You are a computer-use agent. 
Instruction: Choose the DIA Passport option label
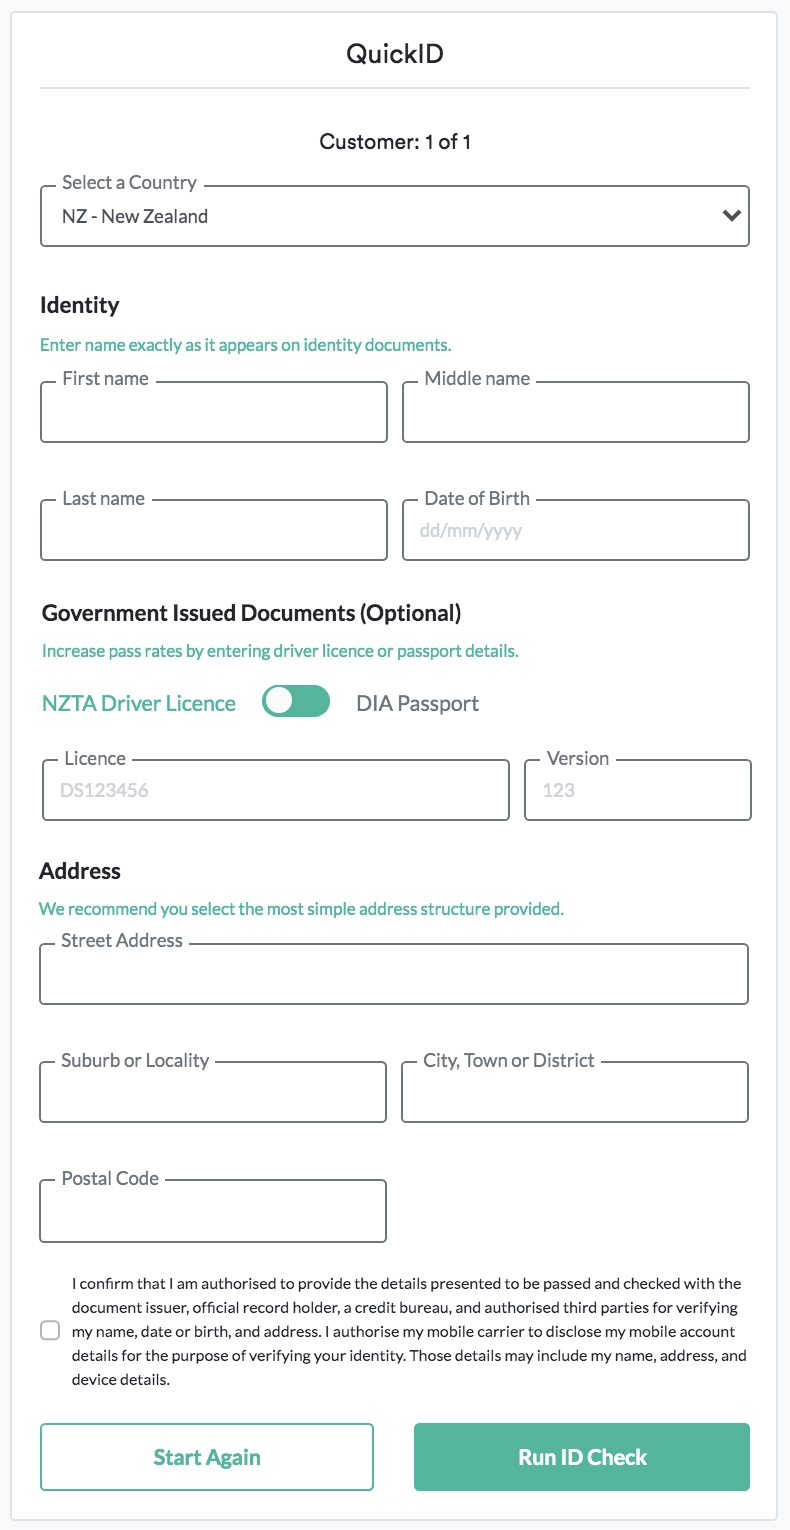[x=417, y=703]
